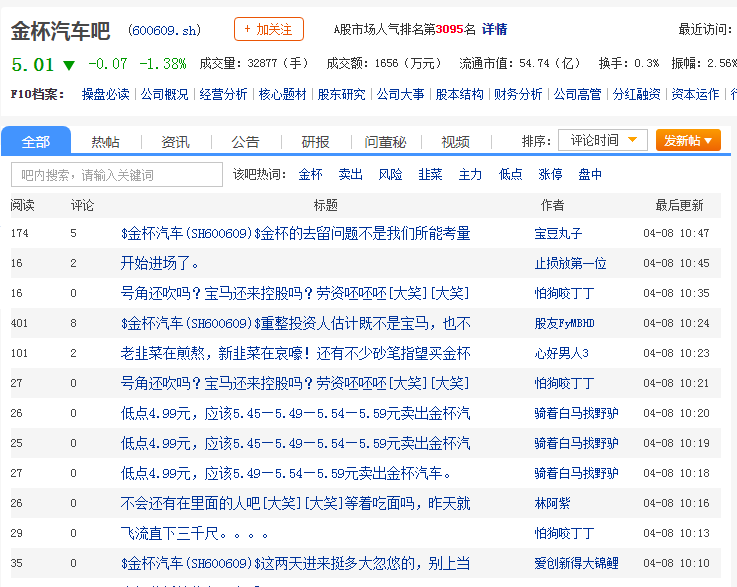Click the 评论 column header
Screen dimensions: 737x587
click(x=82, y=205)
